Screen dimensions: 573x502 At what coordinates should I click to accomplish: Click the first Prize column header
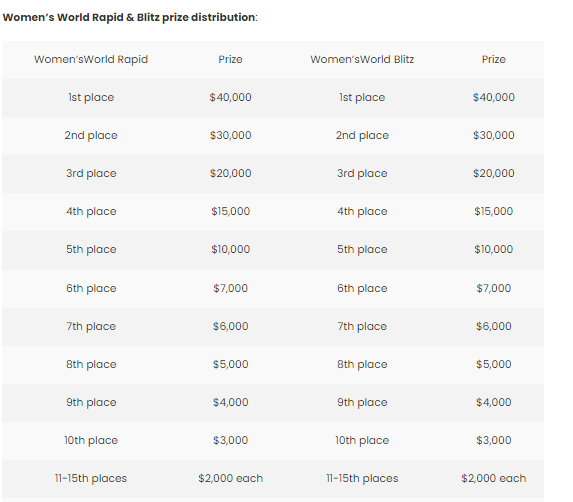(230, 59)
